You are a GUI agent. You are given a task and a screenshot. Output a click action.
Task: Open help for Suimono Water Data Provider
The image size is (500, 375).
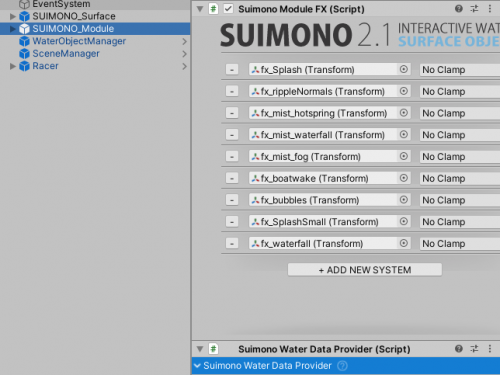point(459,349)
